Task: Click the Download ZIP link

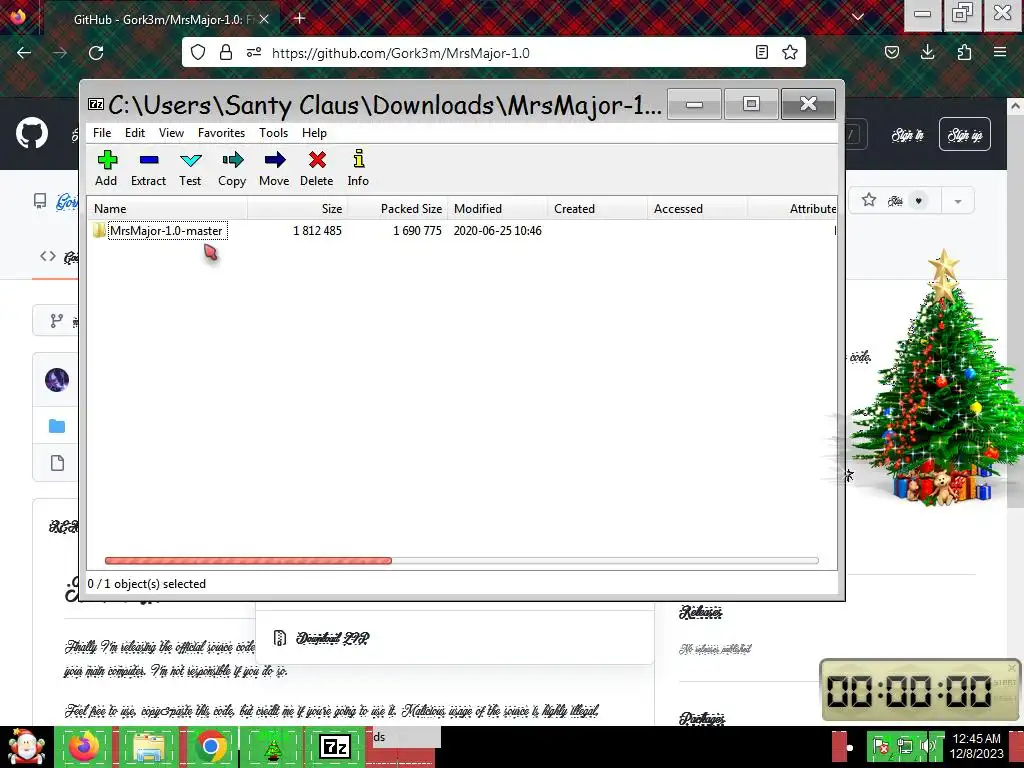Action: pos(332,638)
